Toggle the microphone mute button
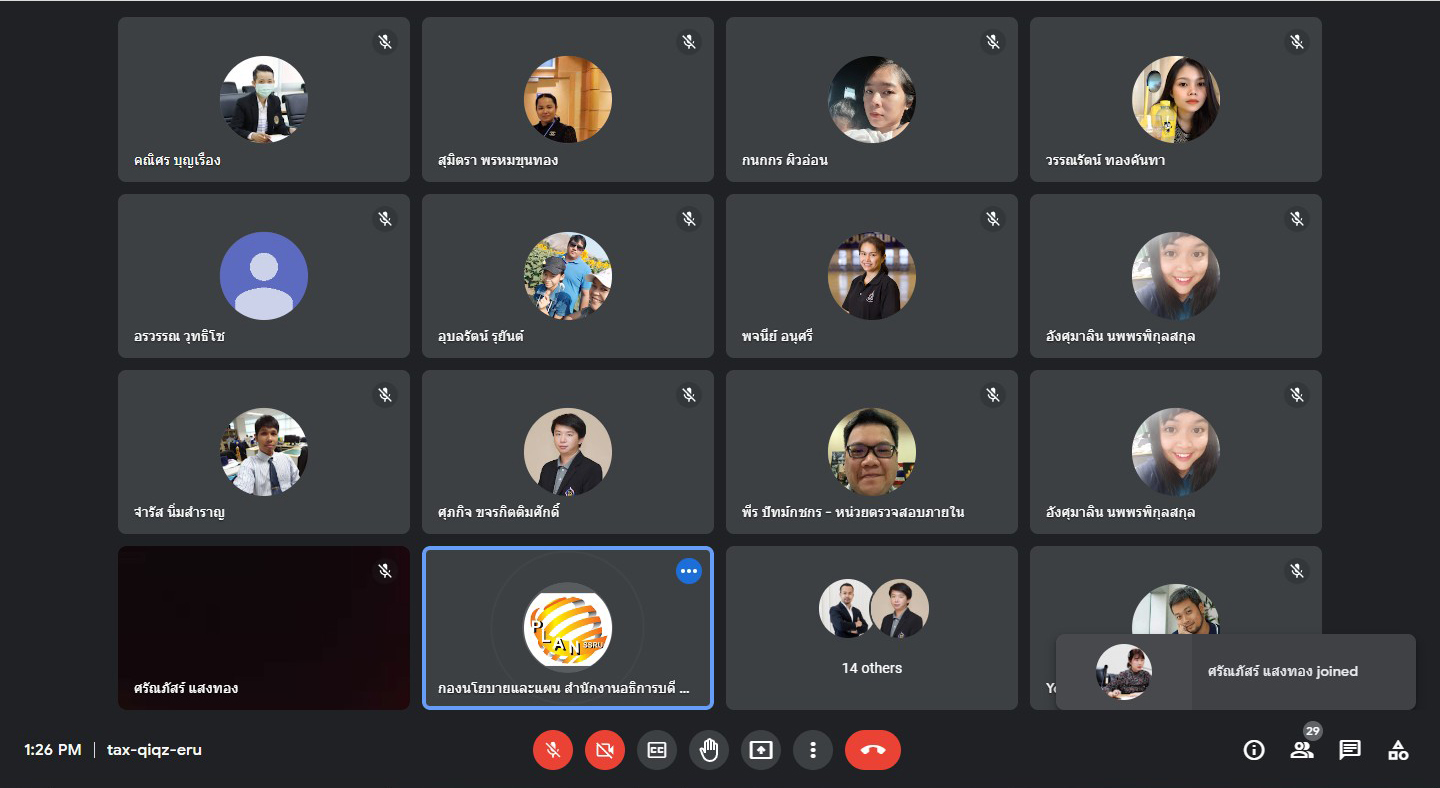 (x=553, y=750)
